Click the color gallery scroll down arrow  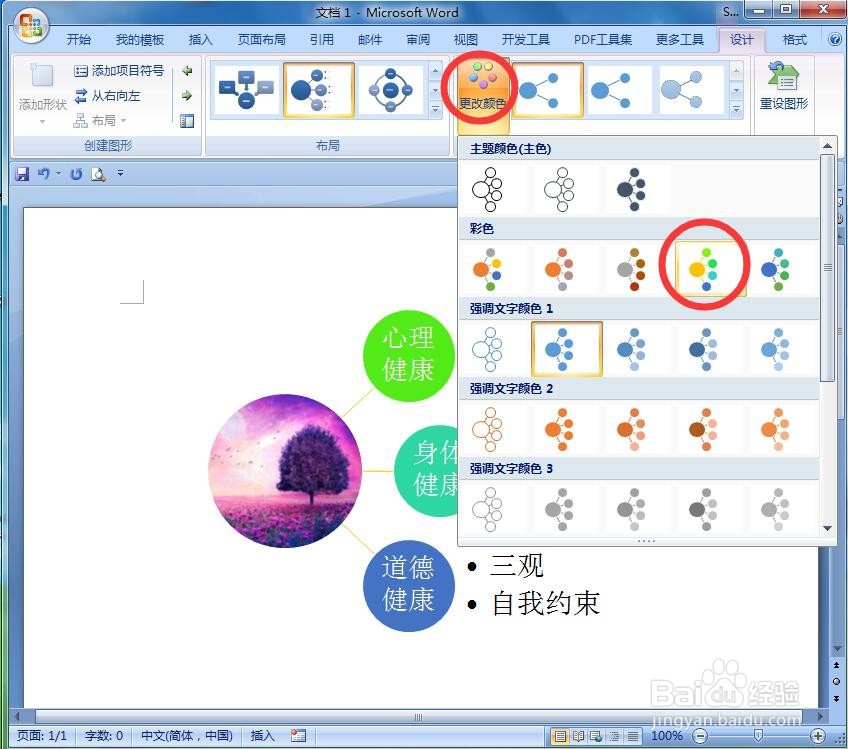pyautogui.click(x=827, y=528)
